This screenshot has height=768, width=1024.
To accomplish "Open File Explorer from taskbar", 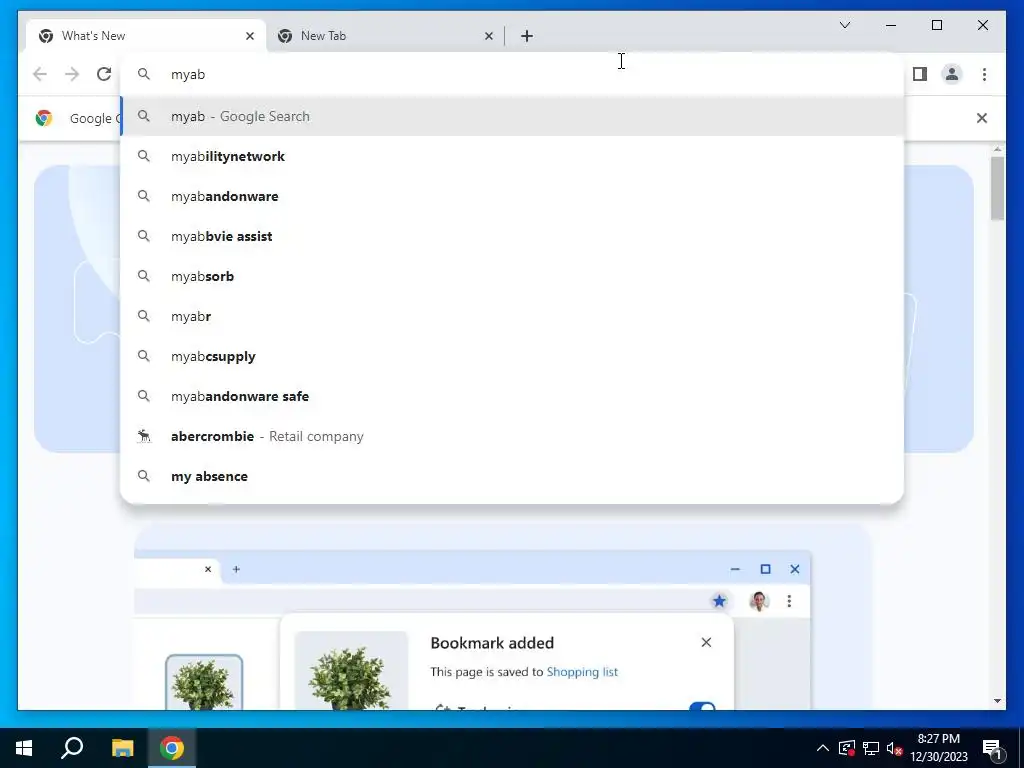I will 122,748.
